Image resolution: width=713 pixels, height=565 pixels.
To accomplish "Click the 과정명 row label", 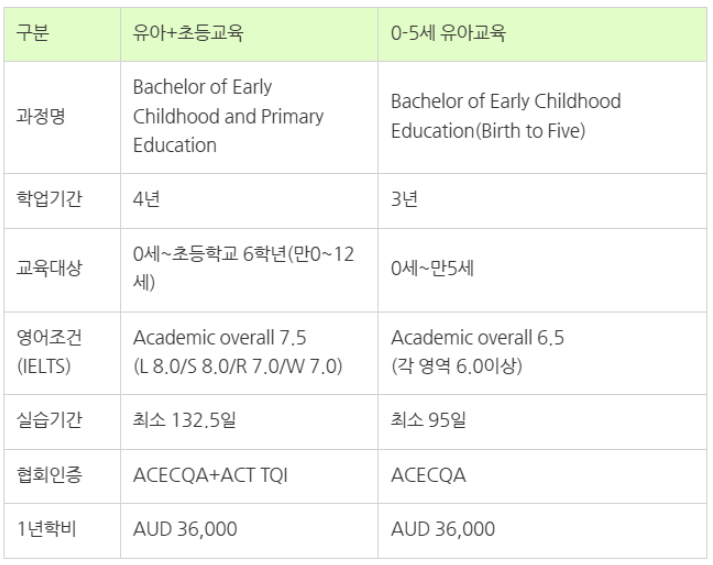I will 62,117.
